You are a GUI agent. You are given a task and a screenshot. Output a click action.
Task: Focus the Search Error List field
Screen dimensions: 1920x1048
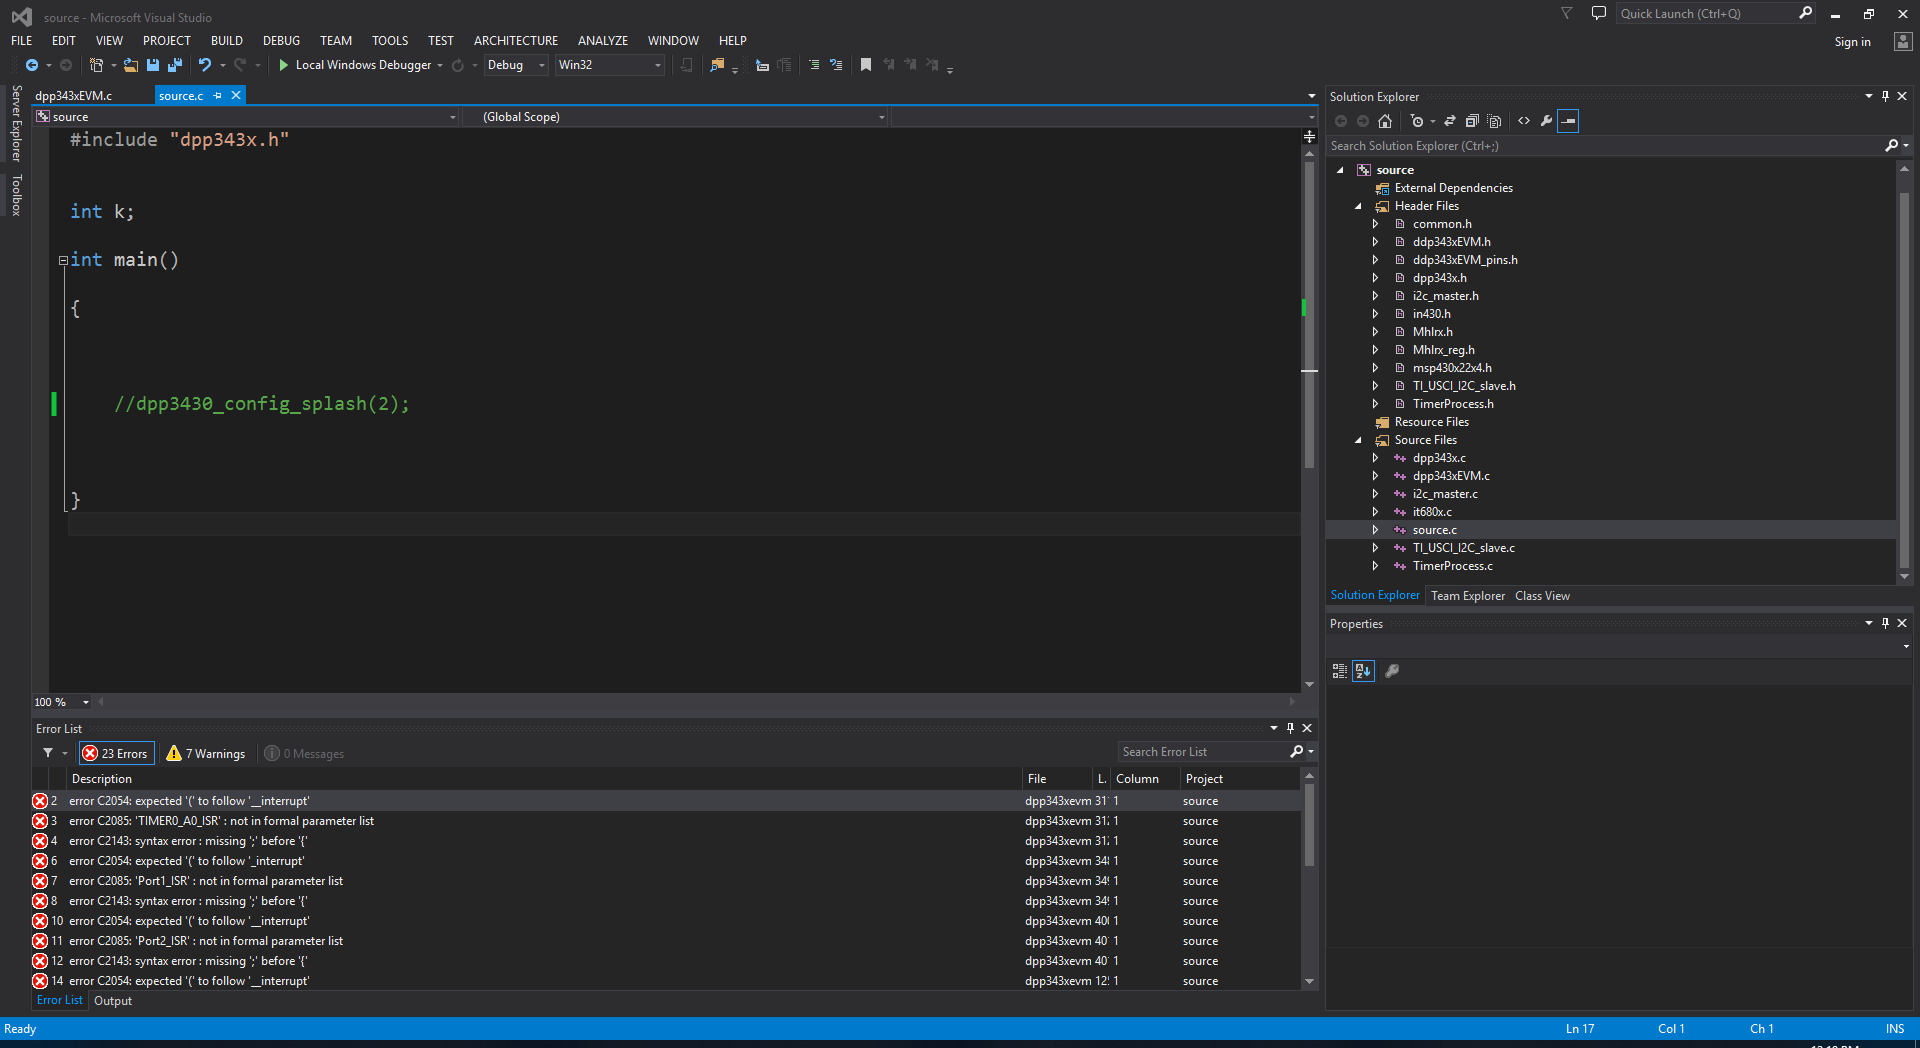pyautogui.click(x=1205, y=752)
